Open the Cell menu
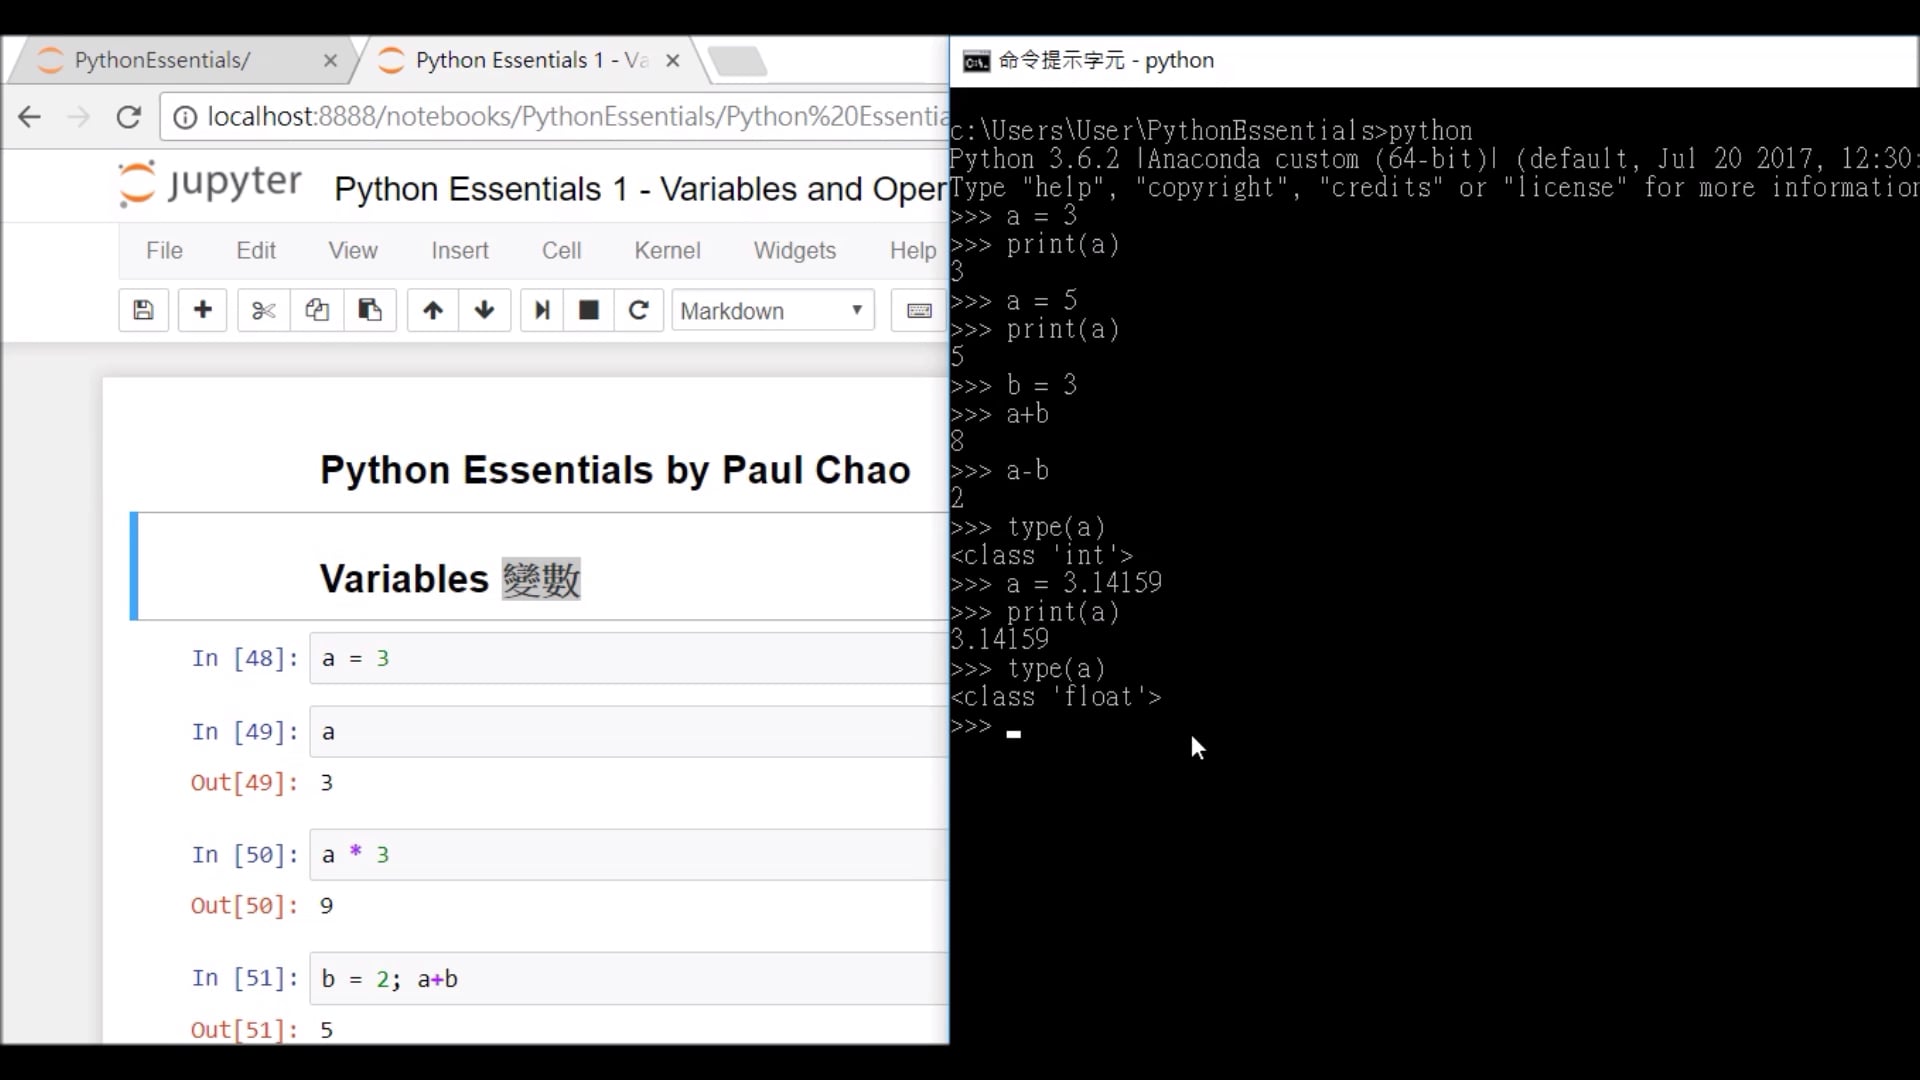The height and width of the screenshot is (1080, 1920). coord(561,251)
